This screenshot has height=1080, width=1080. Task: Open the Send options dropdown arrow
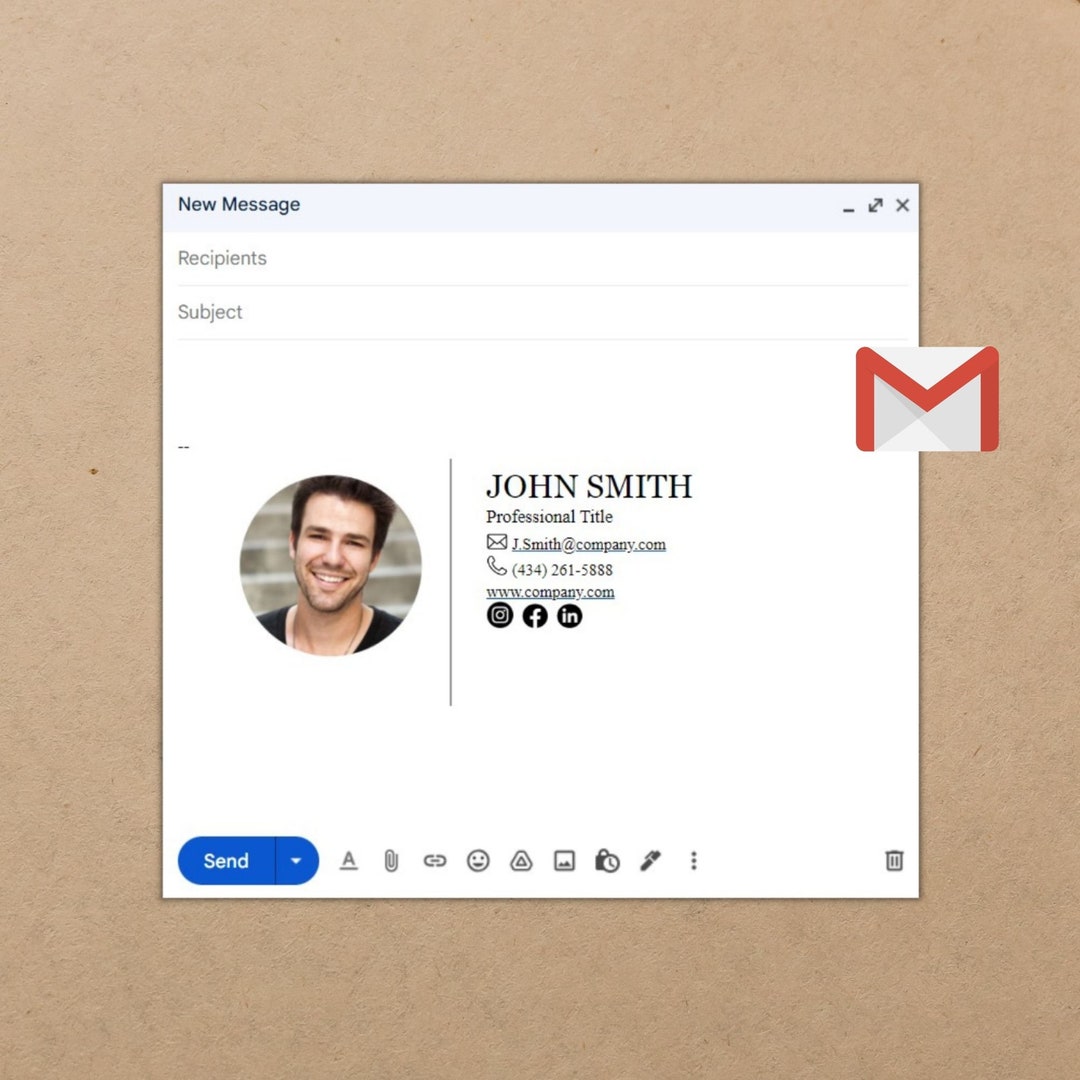tap(296, 861)
